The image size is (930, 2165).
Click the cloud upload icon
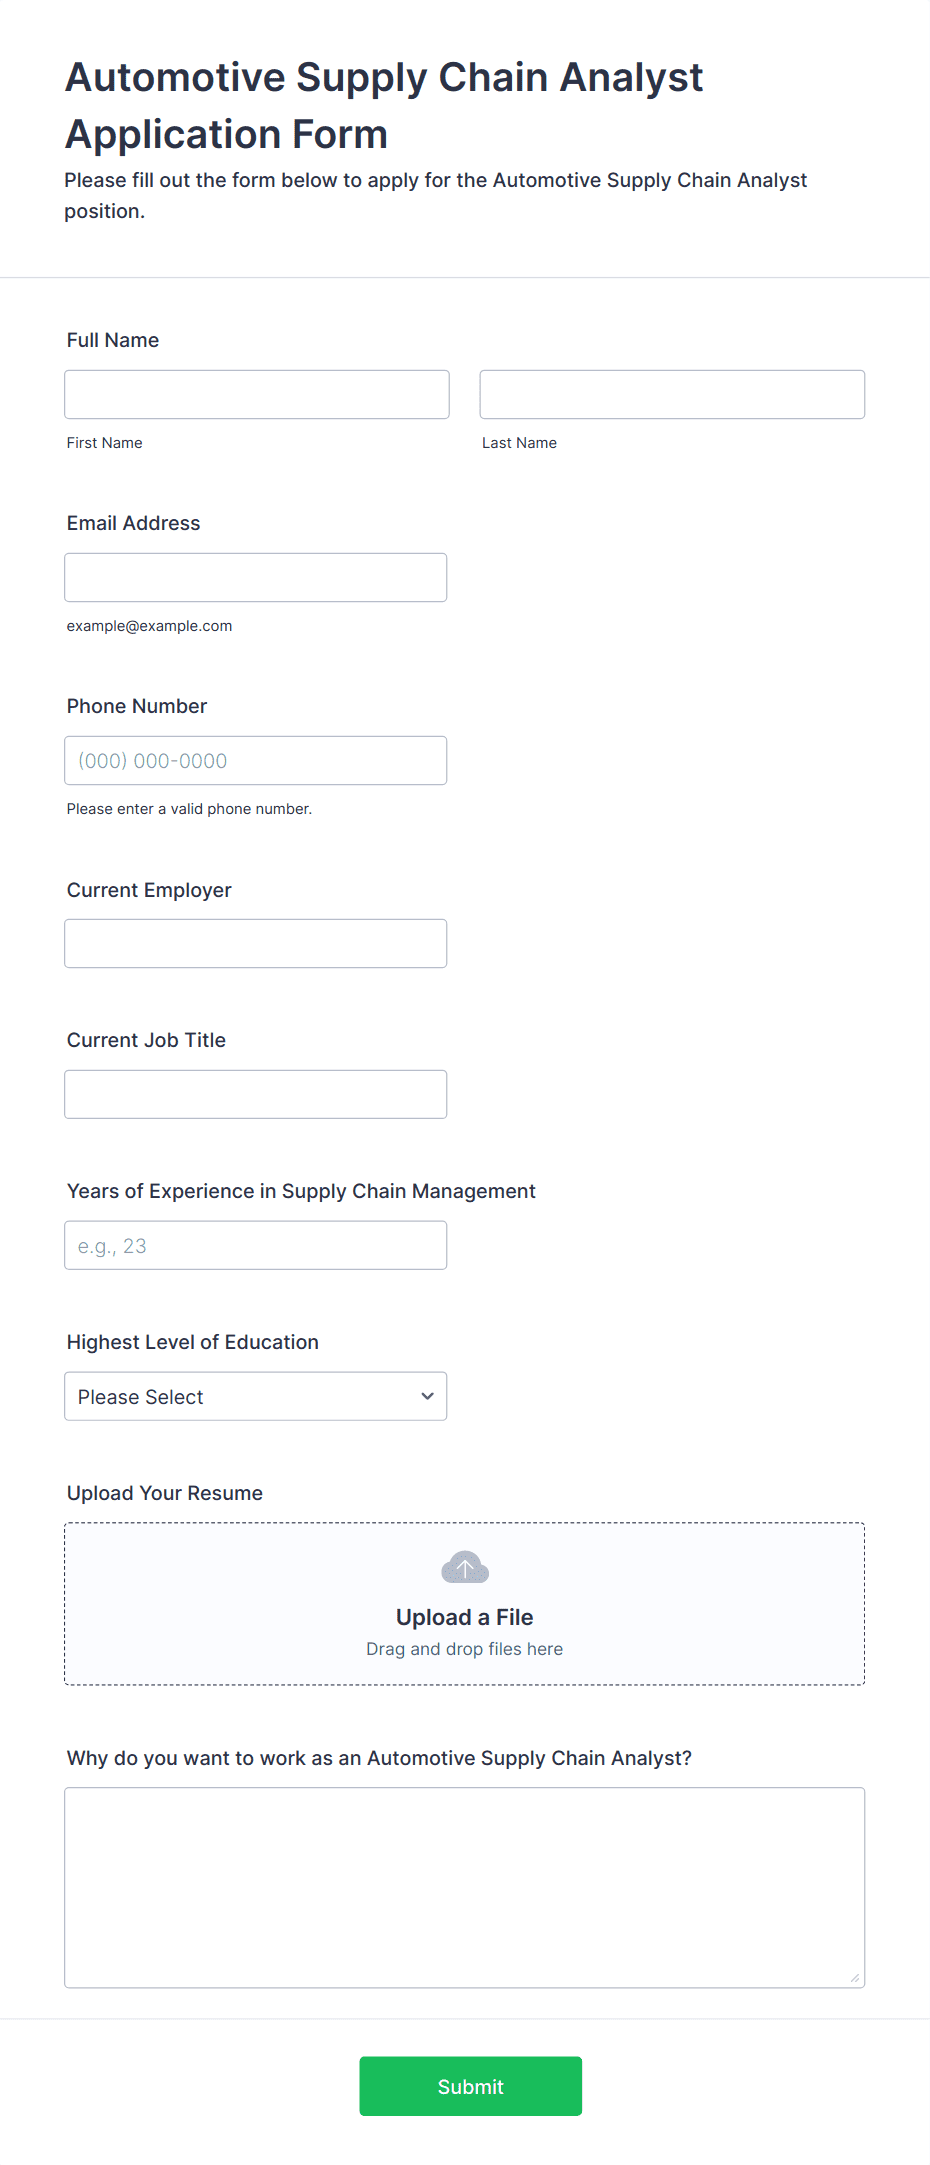[465, 1567]
